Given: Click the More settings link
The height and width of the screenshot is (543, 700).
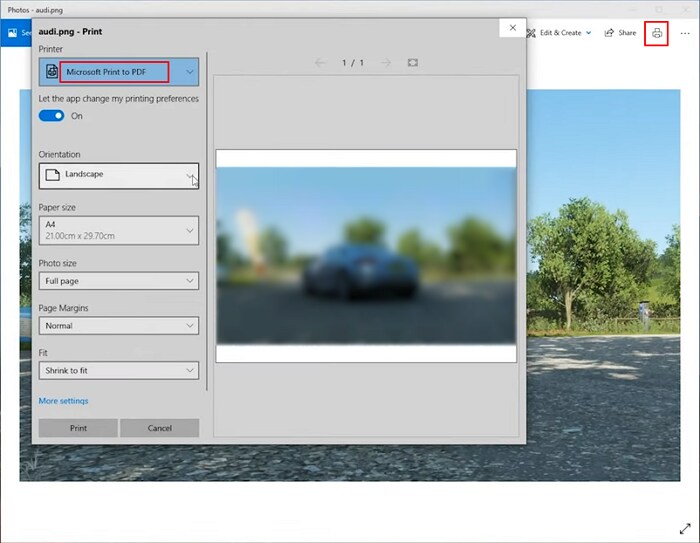Looking at the screenshot, I should (x=63, y=401).
